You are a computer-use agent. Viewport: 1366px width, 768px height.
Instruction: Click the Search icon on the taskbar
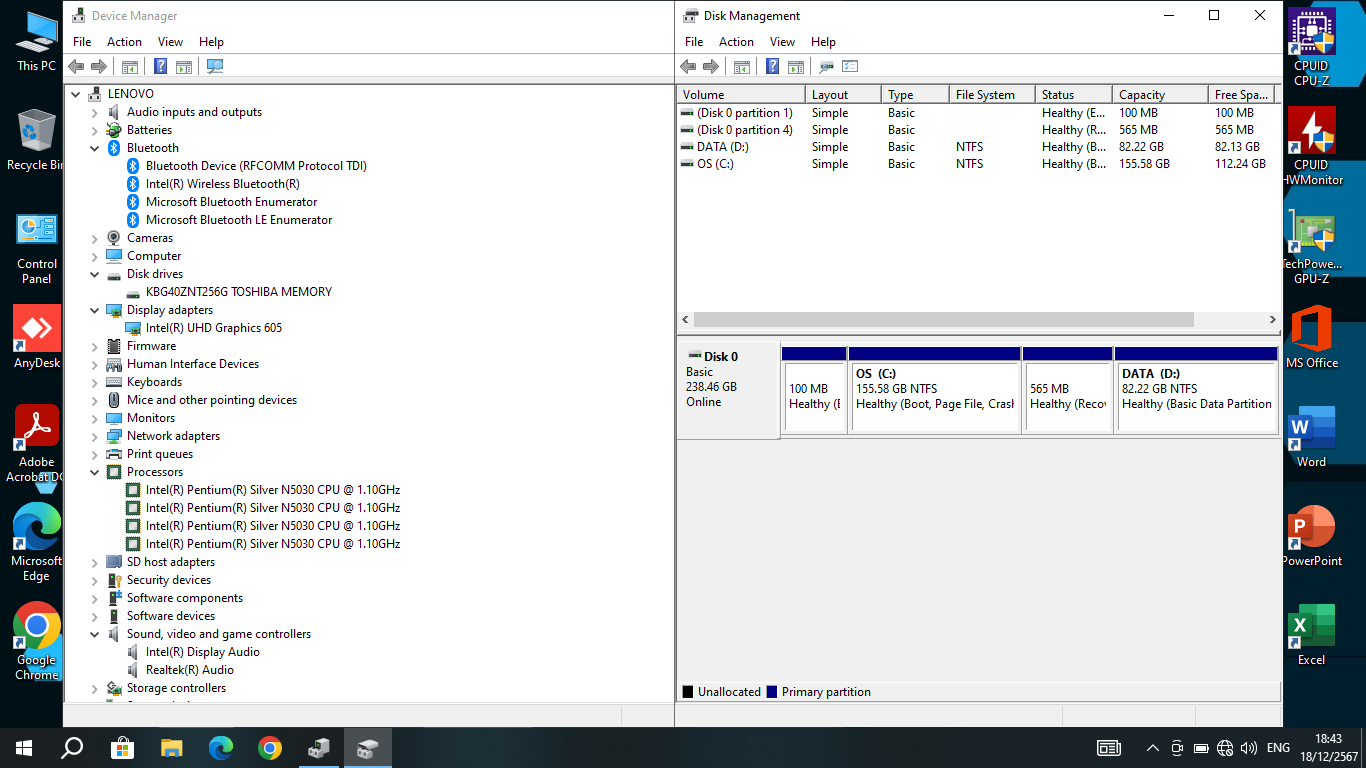(72, 747)
